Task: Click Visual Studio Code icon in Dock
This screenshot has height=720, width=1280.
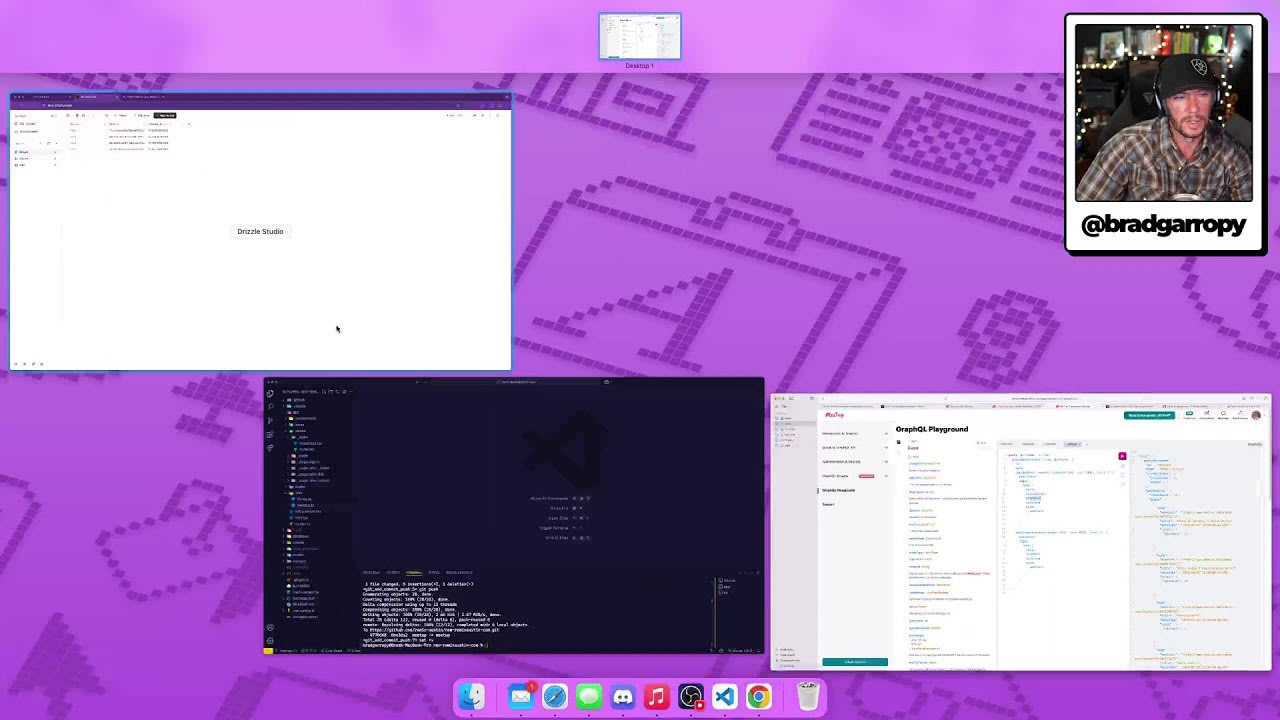Action: click(725, 696)
